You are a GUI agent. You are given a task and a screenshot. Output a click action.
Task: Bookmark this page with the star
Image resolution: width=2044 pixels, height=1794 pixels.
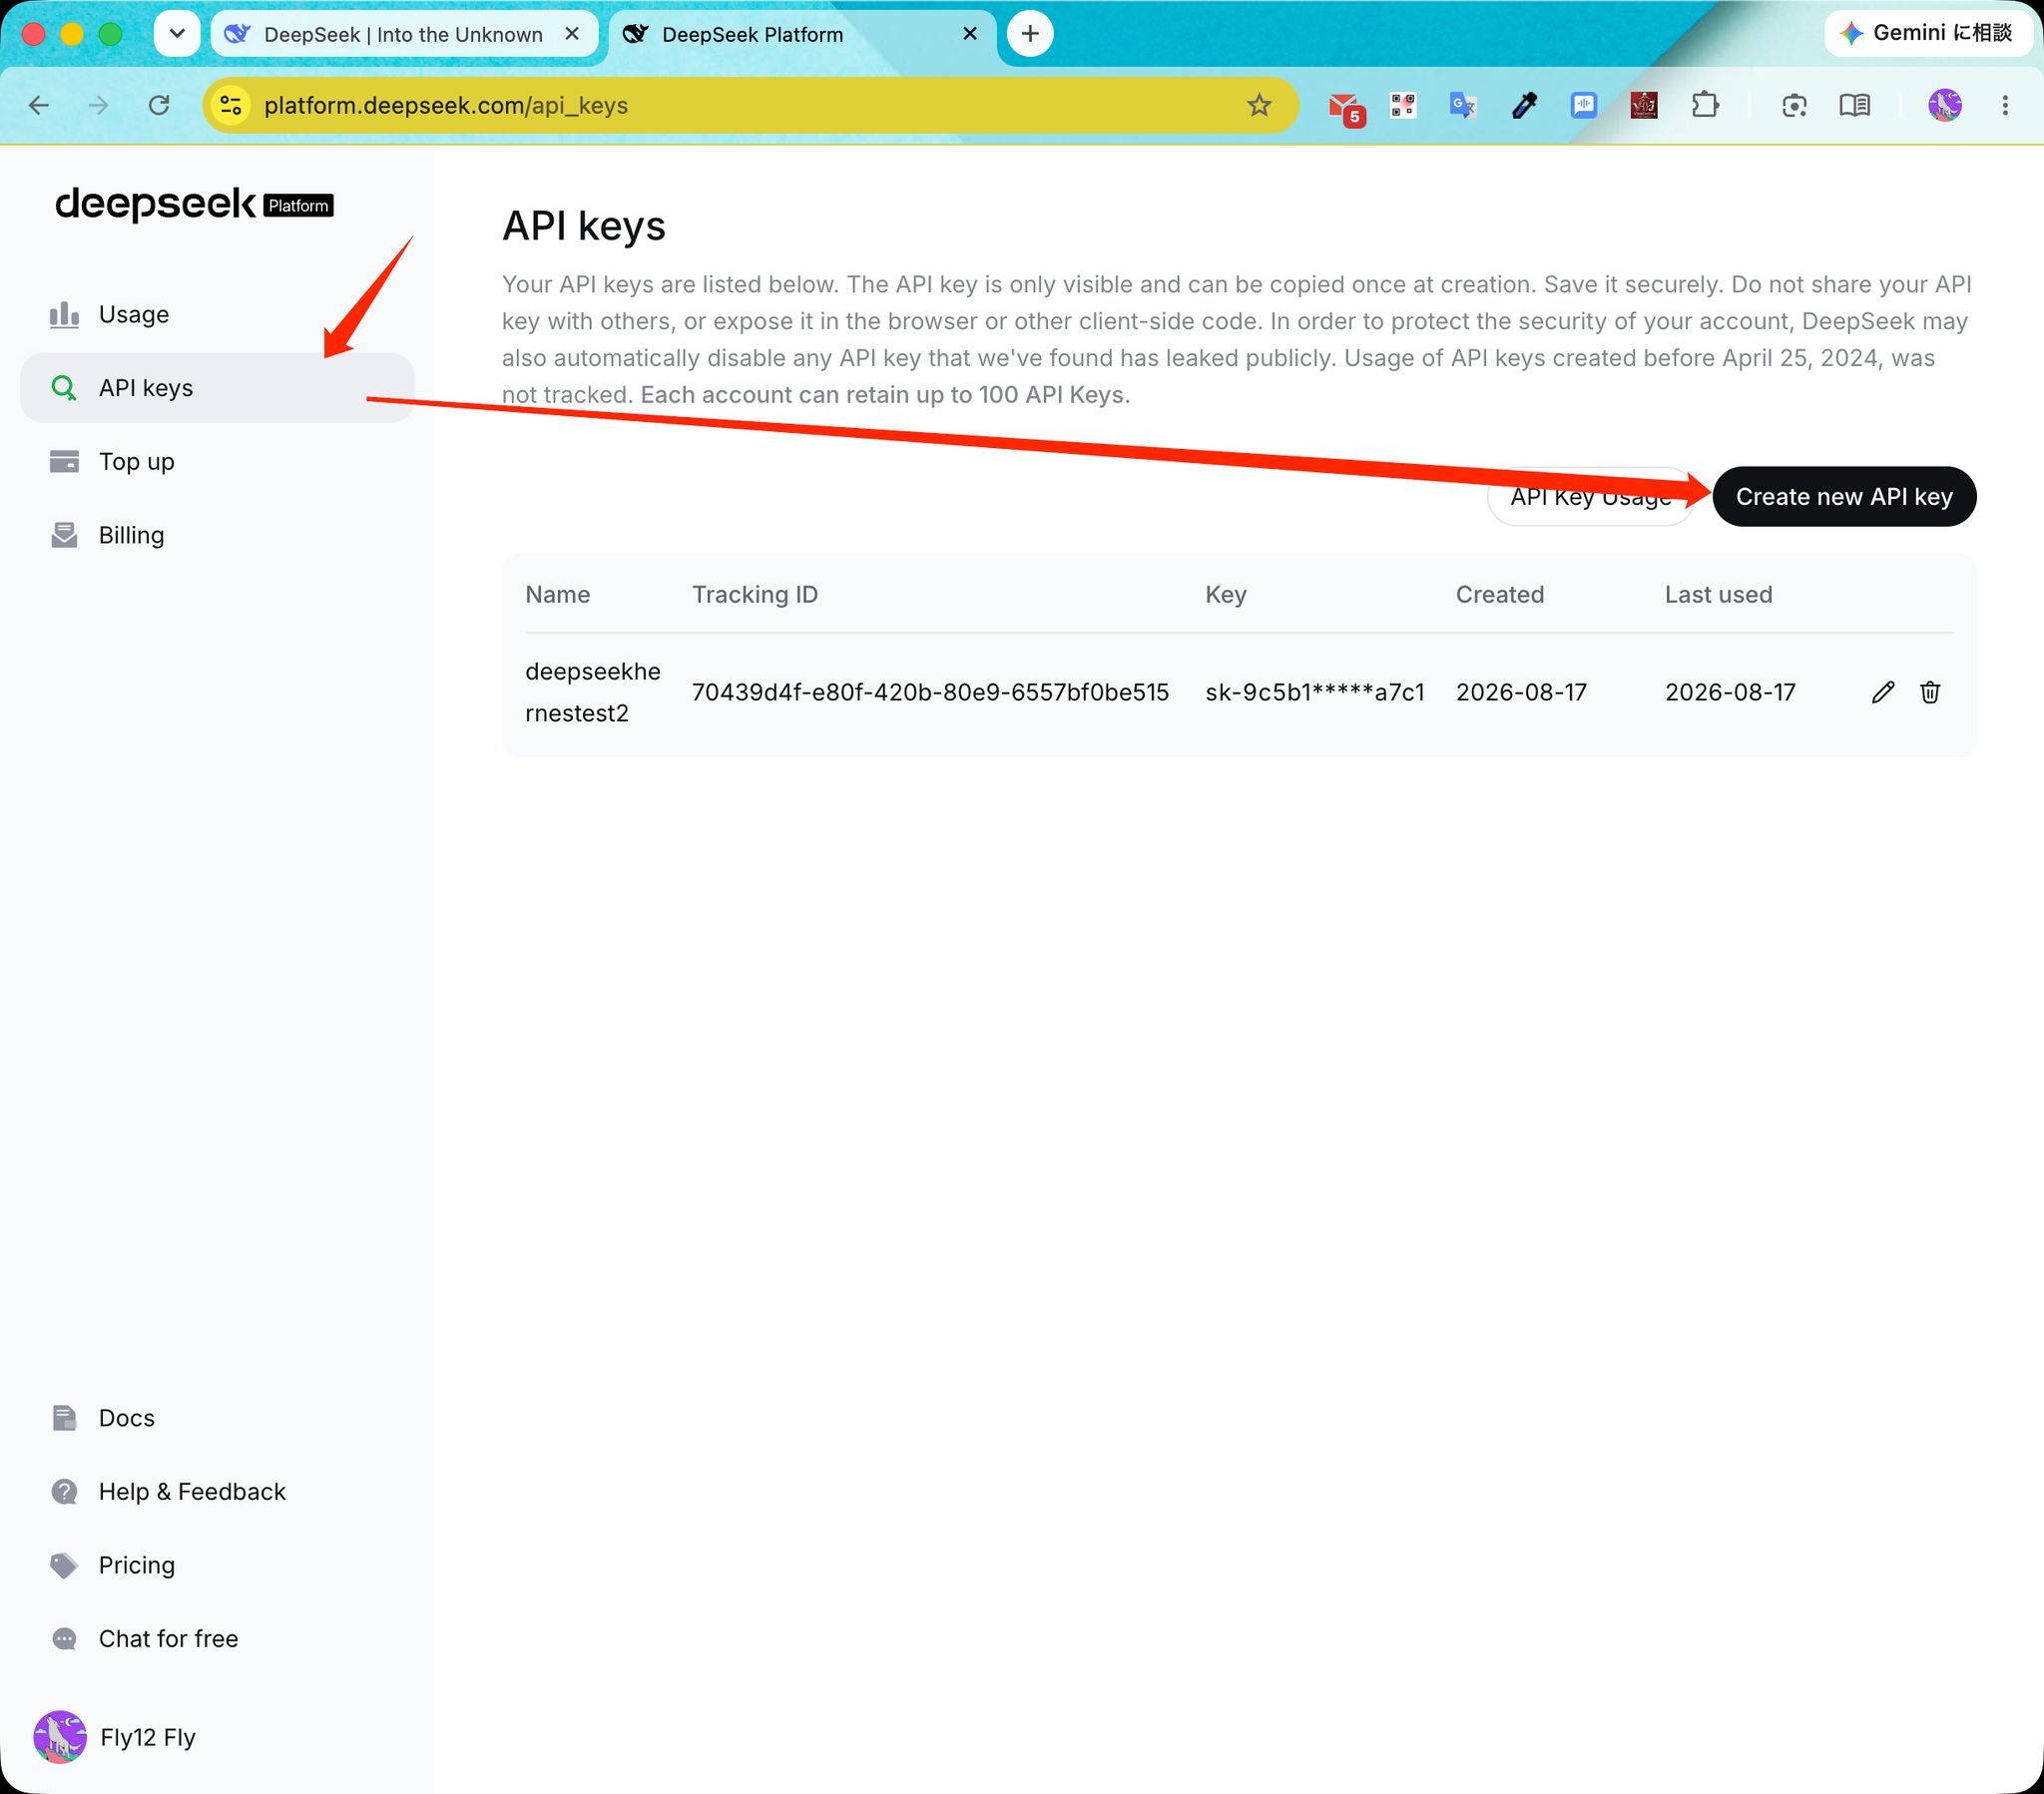(1259, 105)
